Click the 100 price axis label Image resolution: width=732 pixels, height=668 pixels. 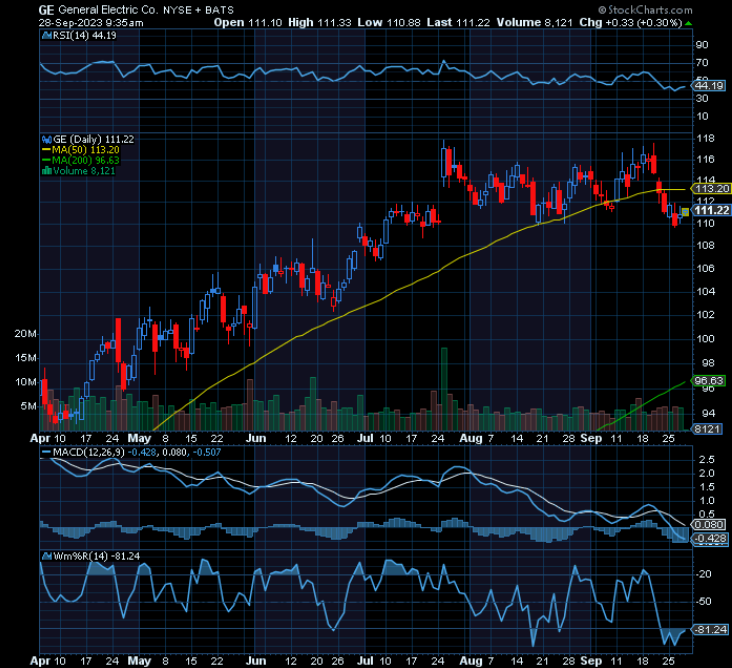706,338
